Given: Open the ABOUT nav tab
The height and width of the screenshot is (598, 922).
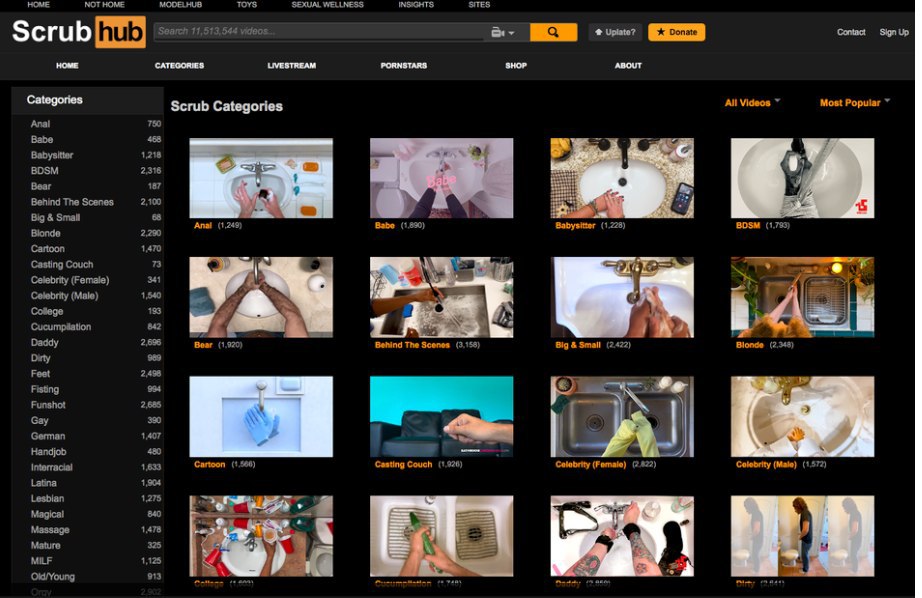Looking at the screenshot, I should point(628,65).
